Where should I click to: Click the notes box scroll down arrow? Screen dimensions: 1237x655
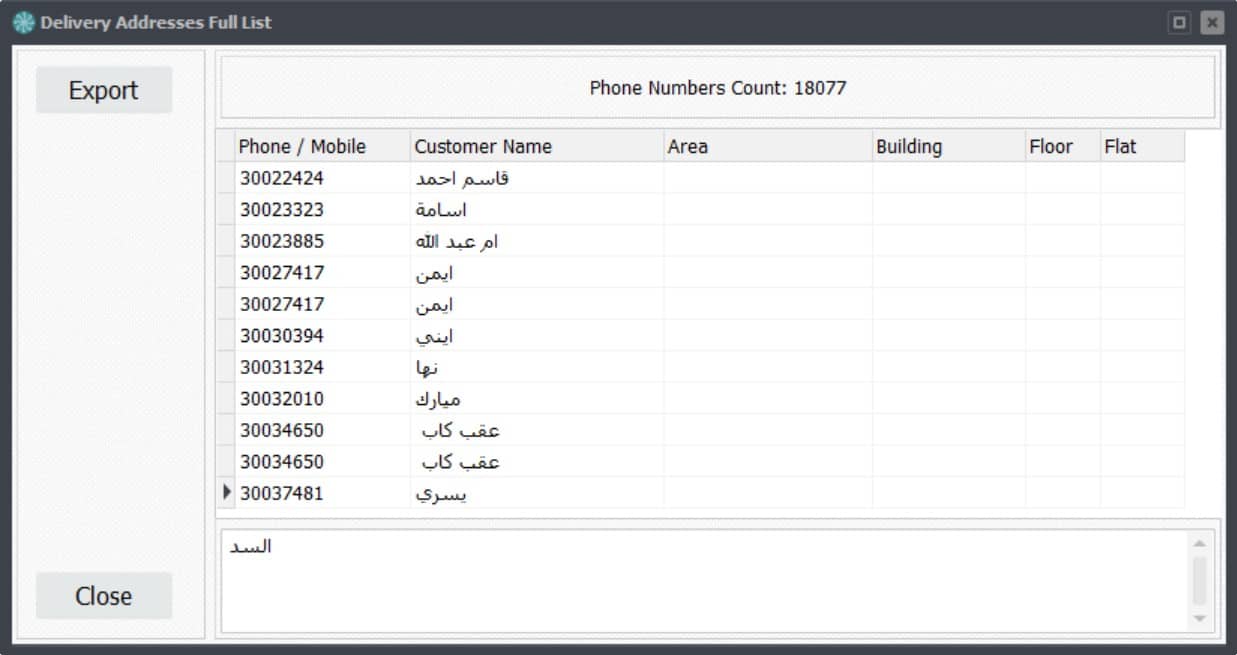click(1199, 620)
